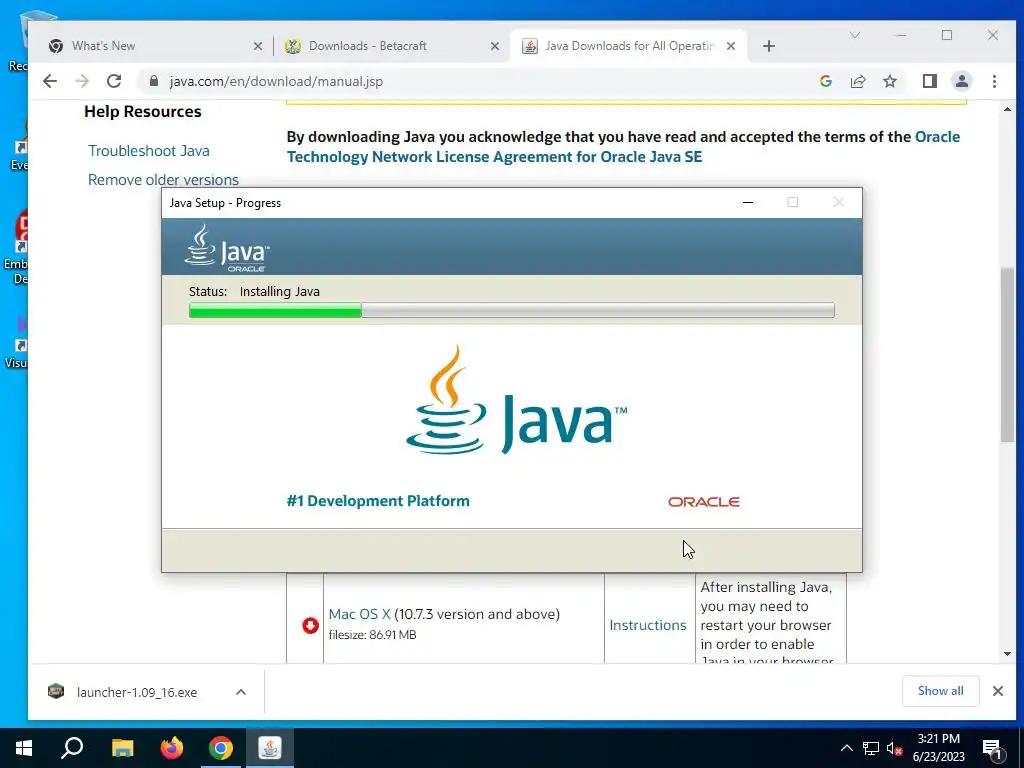Close the Java Downloads tab
The image size is (1024, 768).
point(731,46)
